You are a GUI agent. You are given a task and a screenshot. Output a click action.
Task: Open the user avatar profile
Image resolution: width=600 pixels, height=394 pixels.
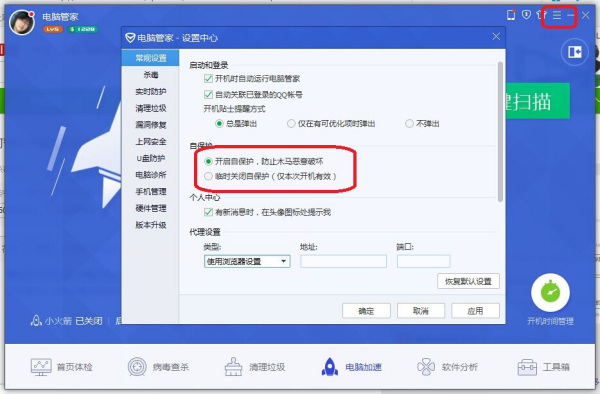coord(21,23)
